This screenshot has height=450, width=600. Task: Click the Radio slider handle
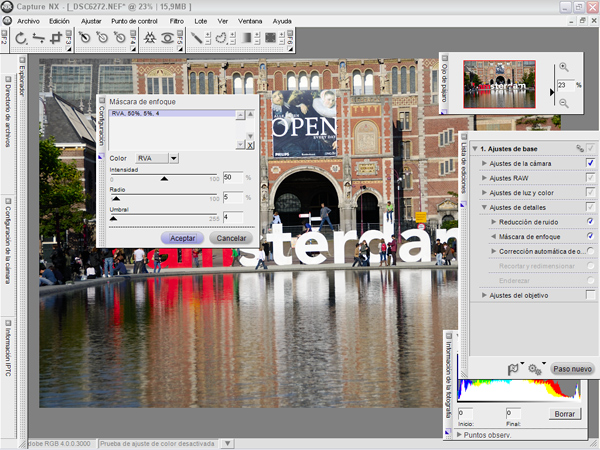coord(116,199)
